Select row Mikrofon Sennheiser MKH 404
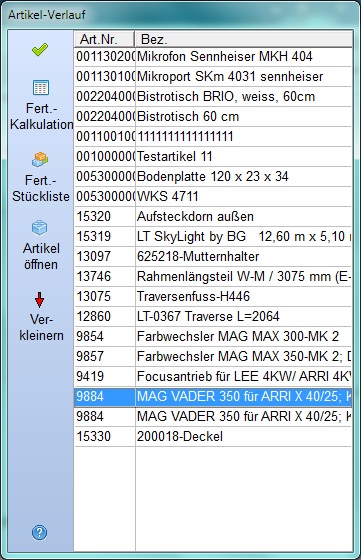The height and width of the screenshot is (560, 361). point(213,56)
